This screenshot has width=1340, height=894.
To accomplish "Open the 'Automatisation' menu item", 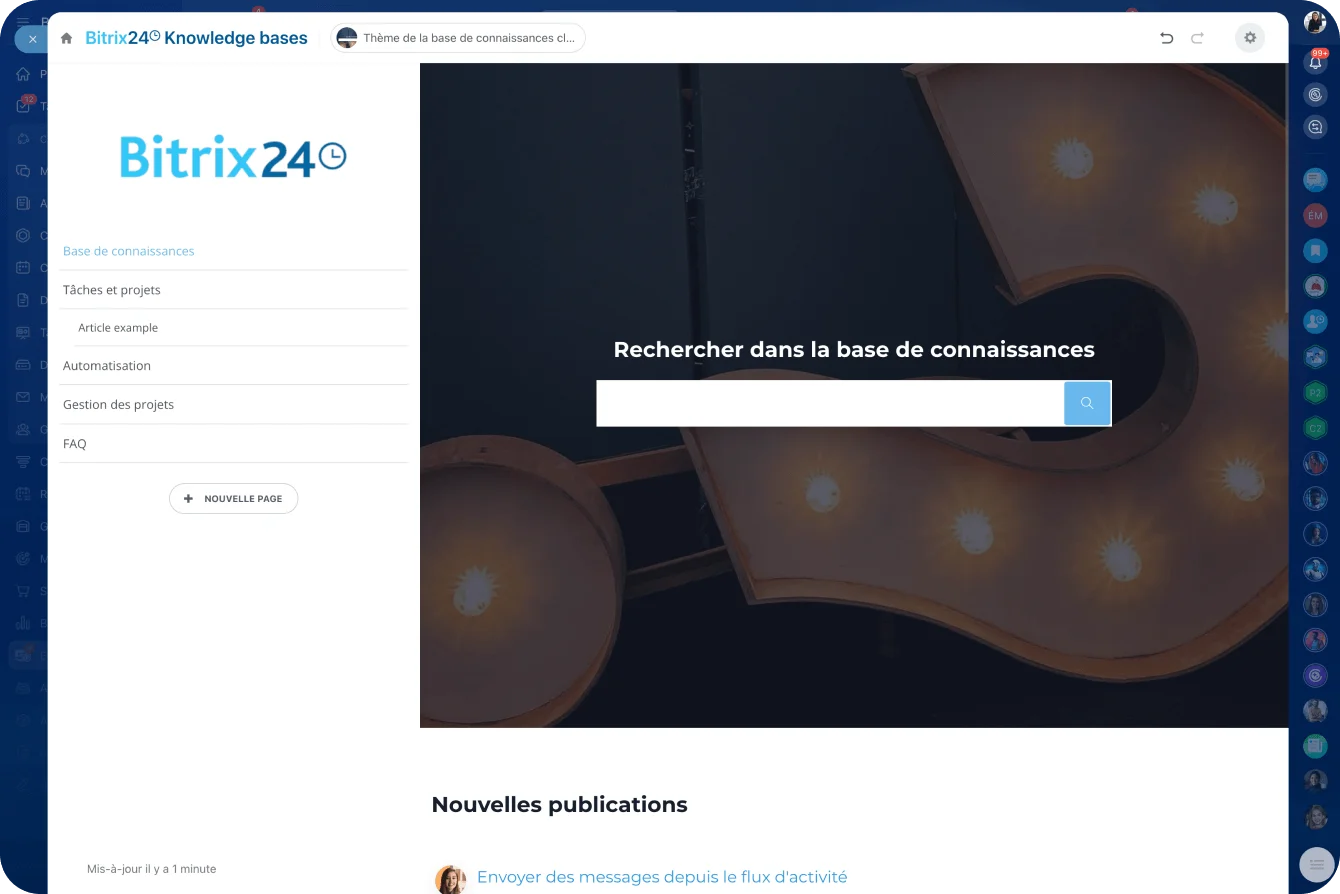I will tap(107, 366).
